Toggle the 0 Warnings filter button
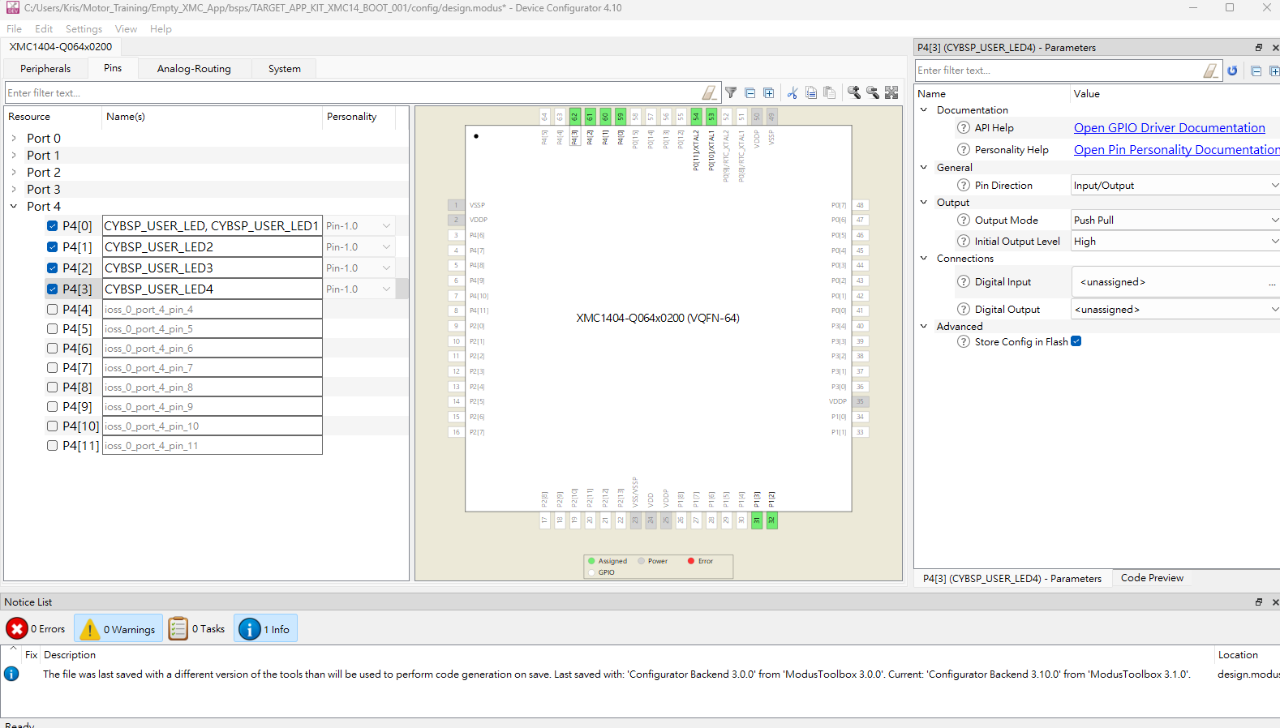Image resolution: width=1280 pixels, height=728 pixels. pyautogui.click(x=118, y=629)
